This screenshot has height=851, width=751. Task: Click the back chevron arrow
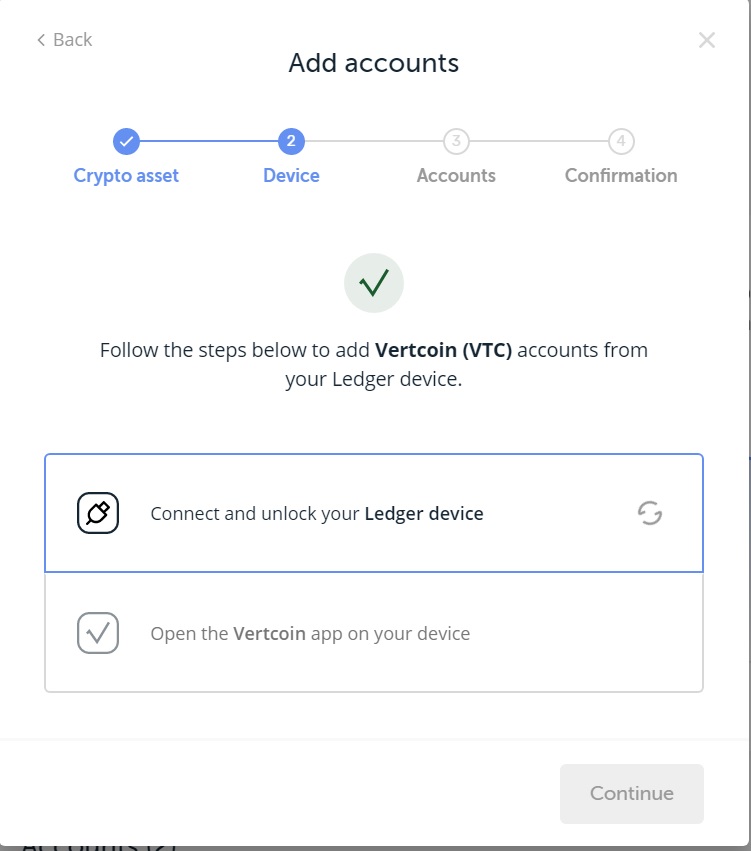39,39
